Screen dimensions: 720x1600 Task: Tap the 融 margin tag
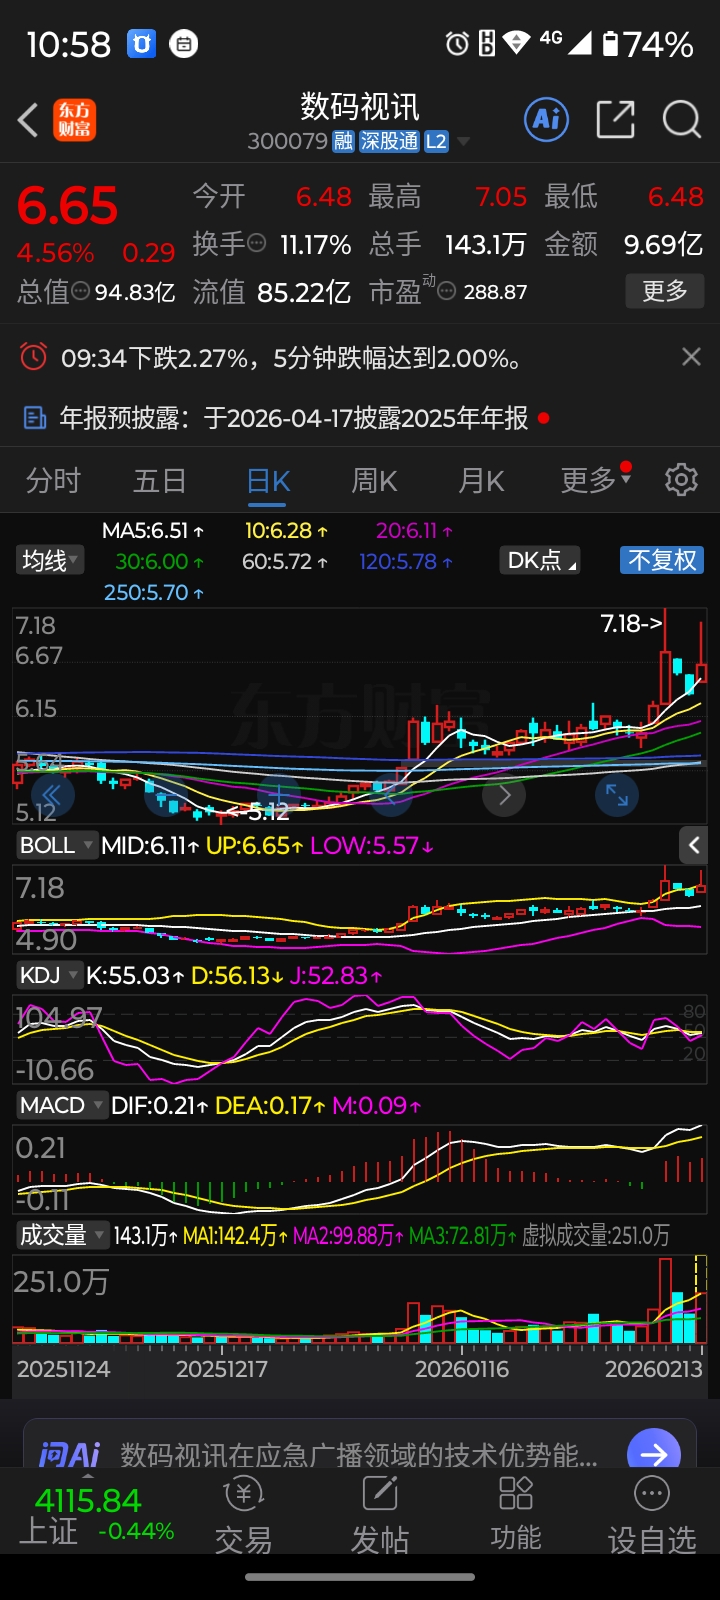point(343,142)
